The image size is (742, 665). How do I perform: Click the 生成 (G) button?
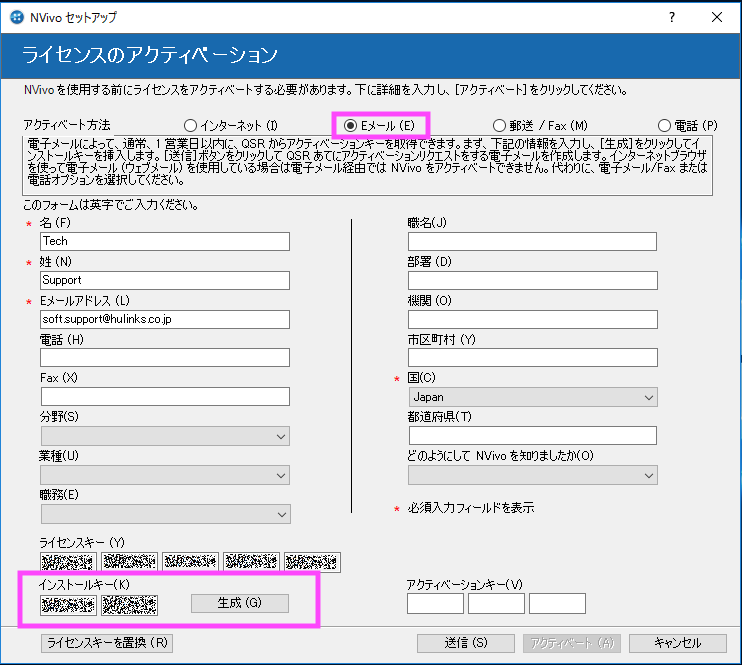point(240,603)
